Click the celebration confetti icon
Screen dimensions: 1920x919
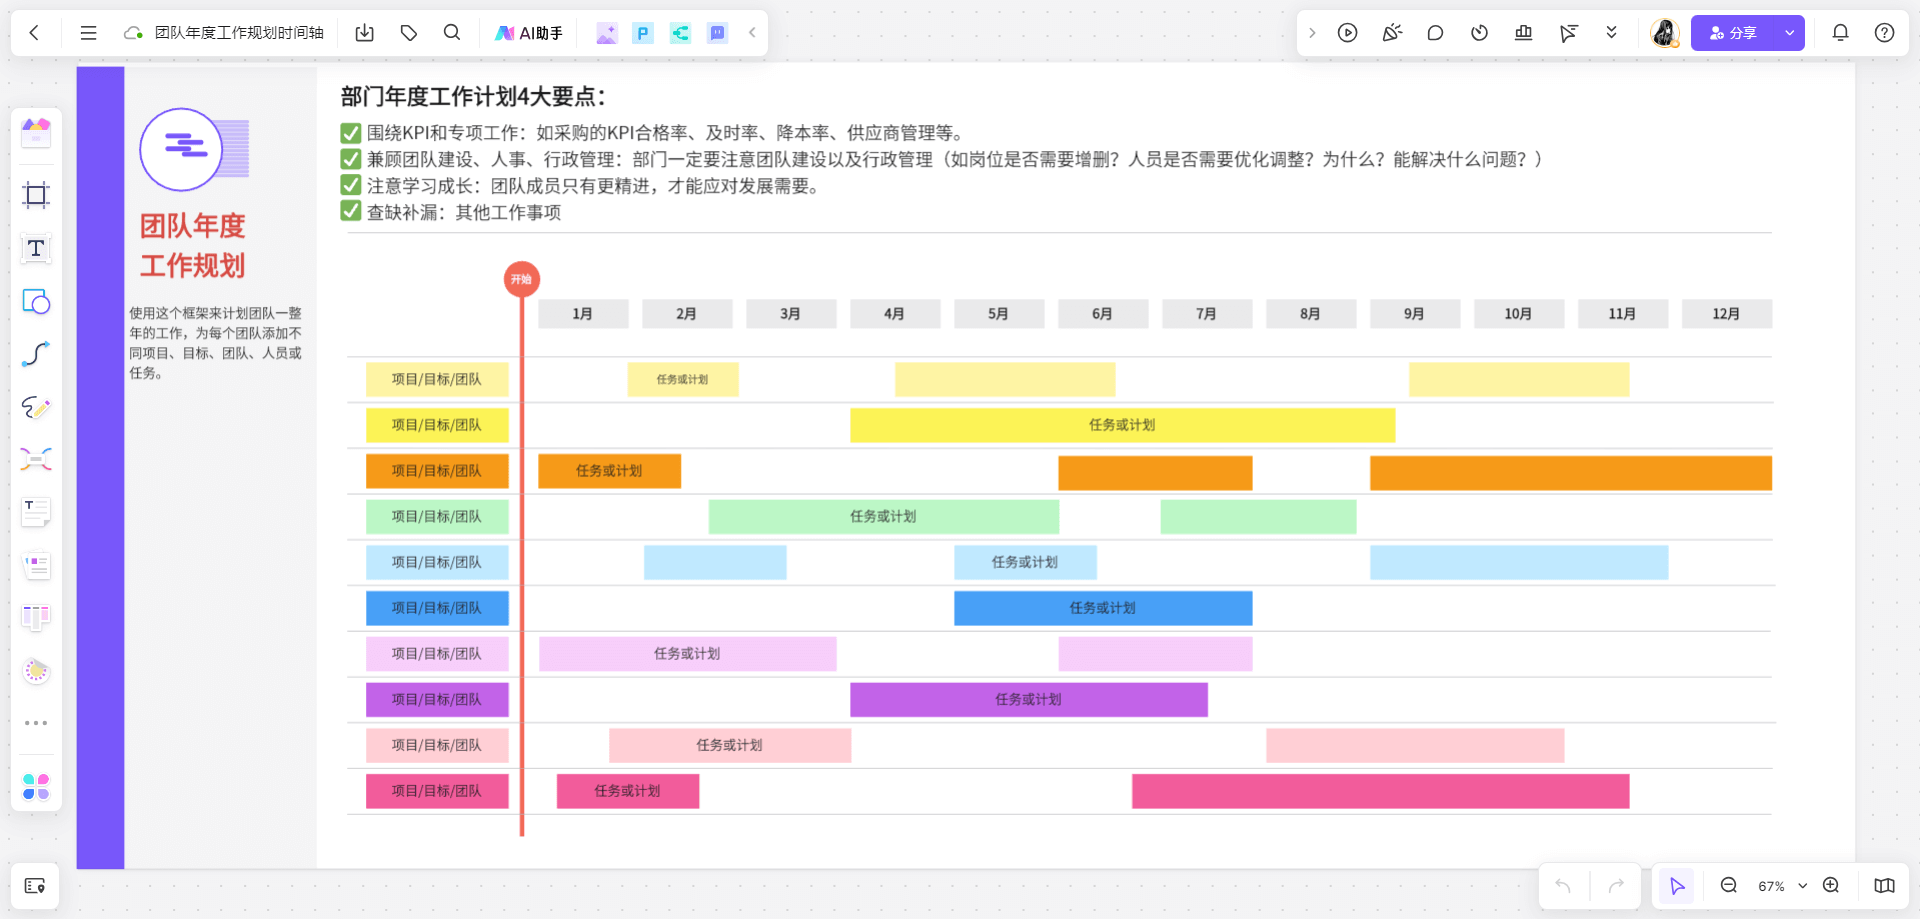click(1392, 33)
